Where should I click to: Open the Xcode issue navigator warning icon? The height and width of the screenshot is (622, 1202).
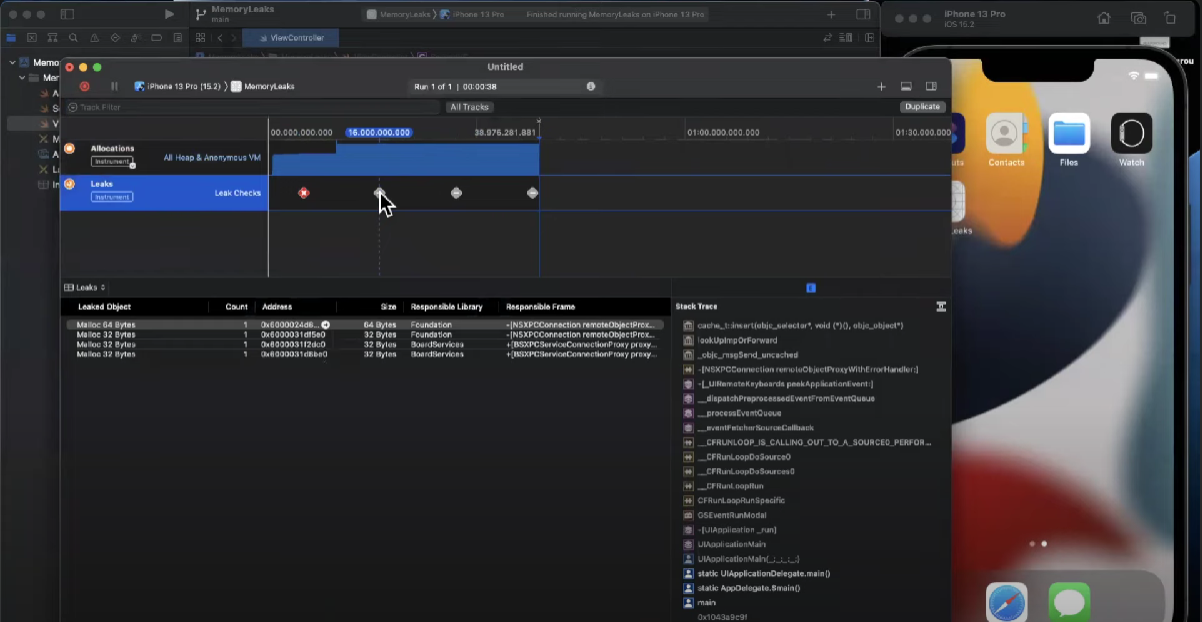point(94,37)
